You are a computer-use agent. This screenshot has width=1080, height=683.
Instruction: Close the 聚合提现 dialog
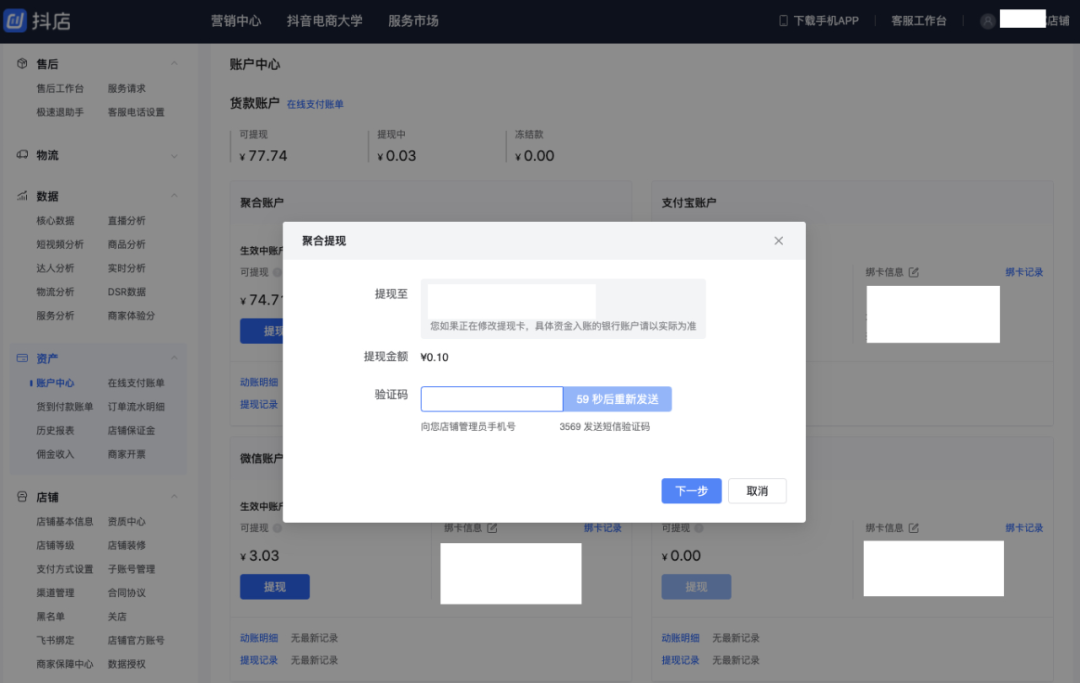pos(778,240)
